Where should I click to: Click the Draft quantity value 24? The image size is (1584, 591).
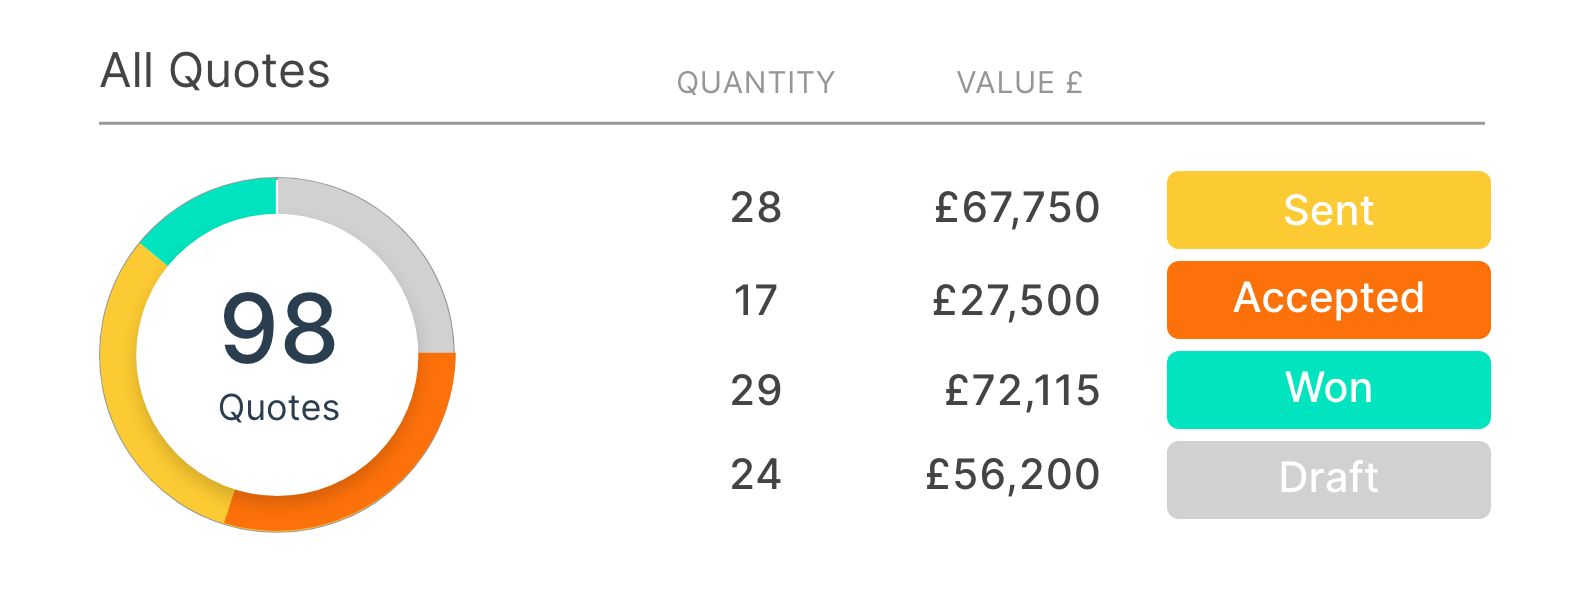point(756,474)
